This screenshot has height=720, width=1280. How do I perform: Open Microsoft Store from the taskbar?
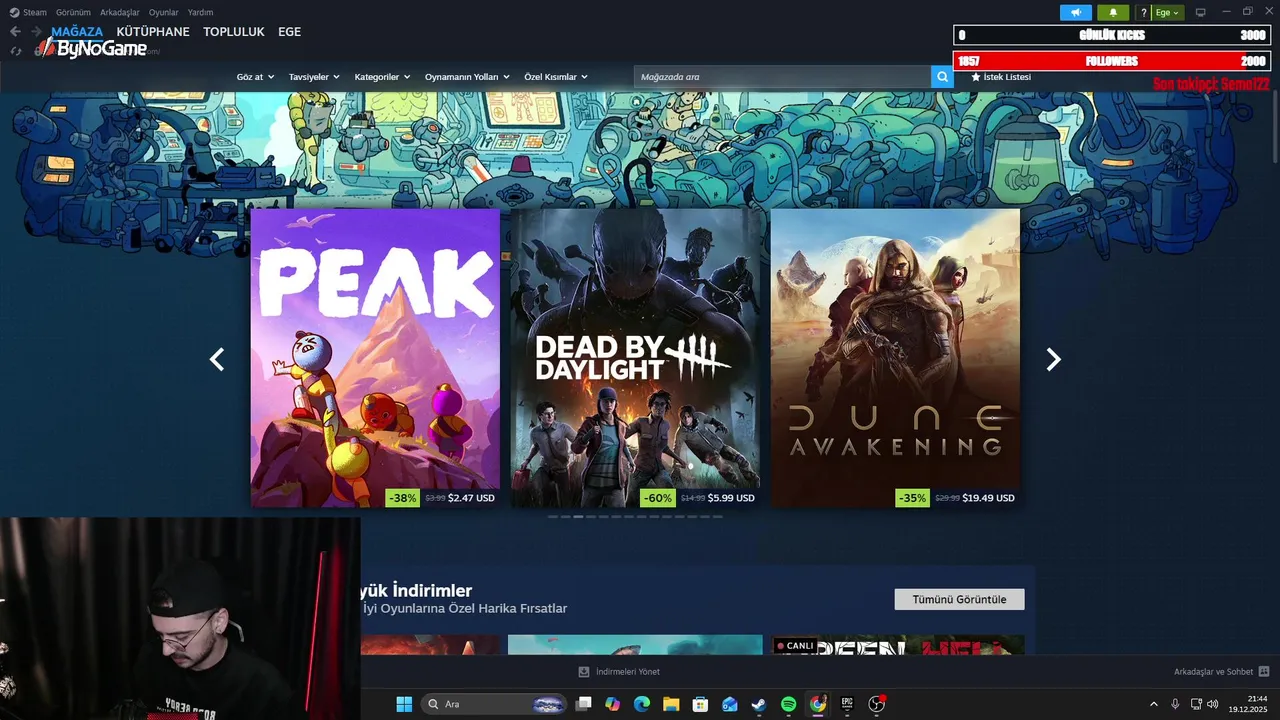coord(701,704)
